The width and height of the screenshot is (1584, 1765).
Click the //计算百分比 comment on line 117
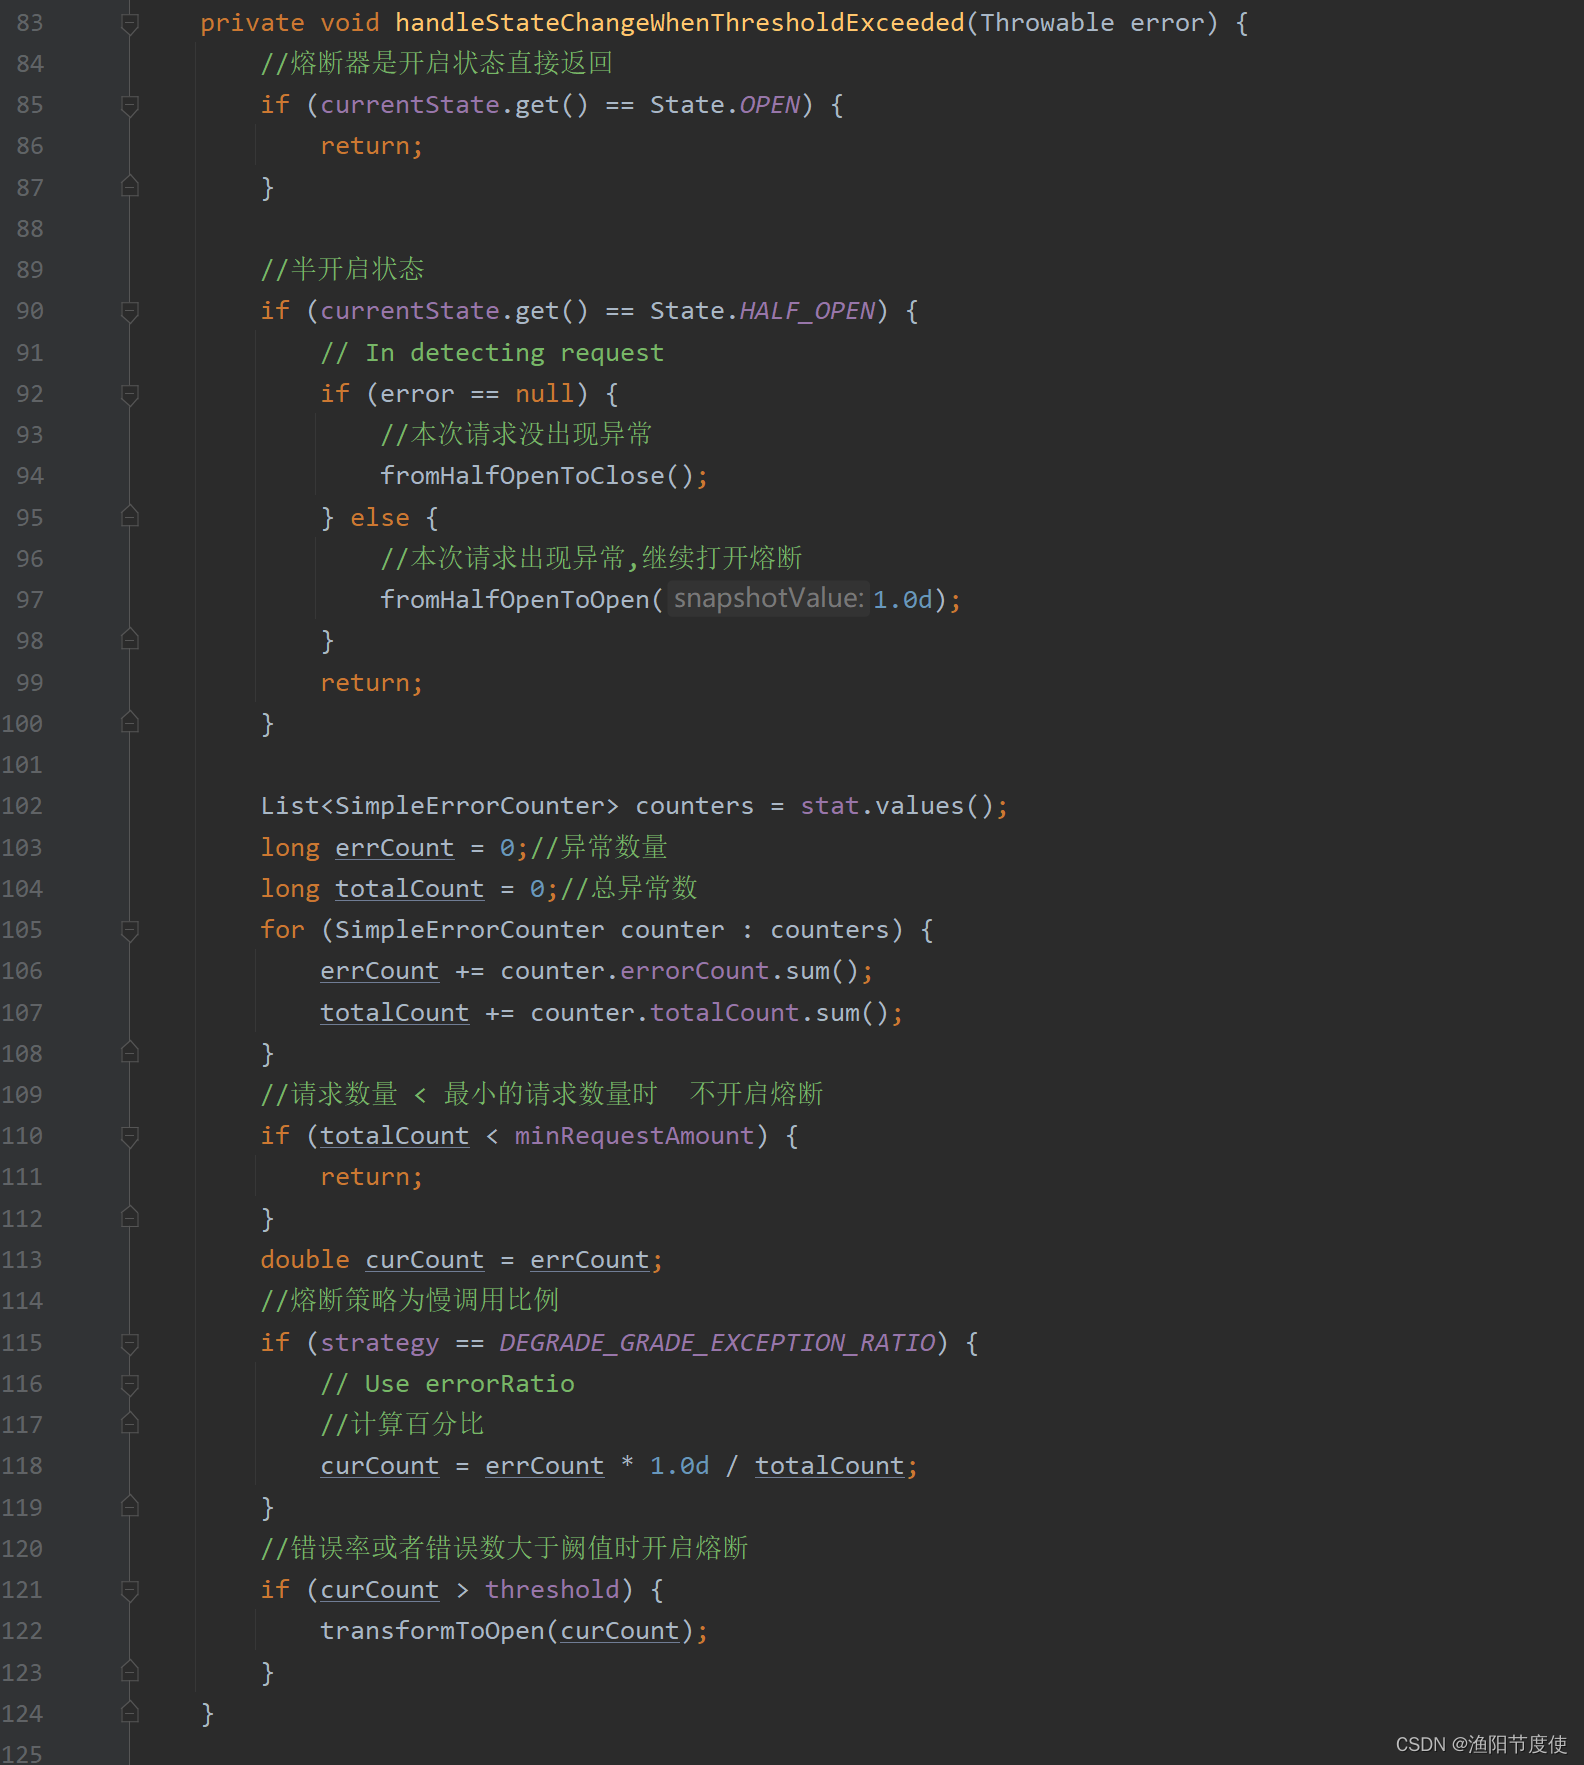(402, 1424)
